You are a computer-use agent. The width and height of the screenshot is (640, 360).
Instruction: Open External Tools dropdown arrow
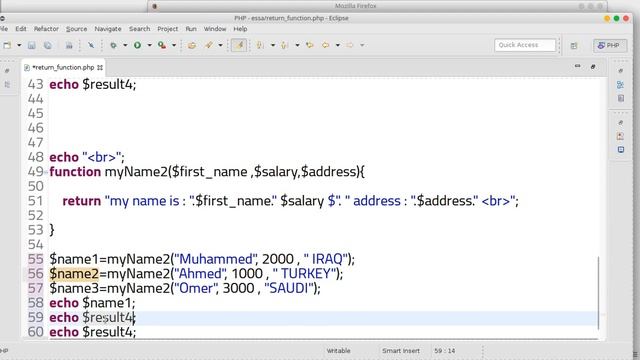pos(174,45)
